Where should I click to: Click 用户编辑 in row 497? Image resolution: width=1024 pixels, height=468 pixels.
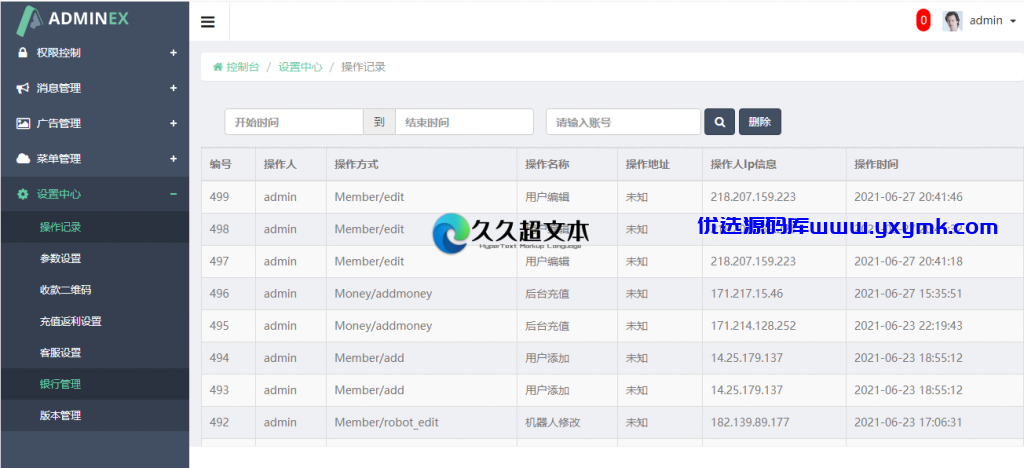[x=547, y=261]
